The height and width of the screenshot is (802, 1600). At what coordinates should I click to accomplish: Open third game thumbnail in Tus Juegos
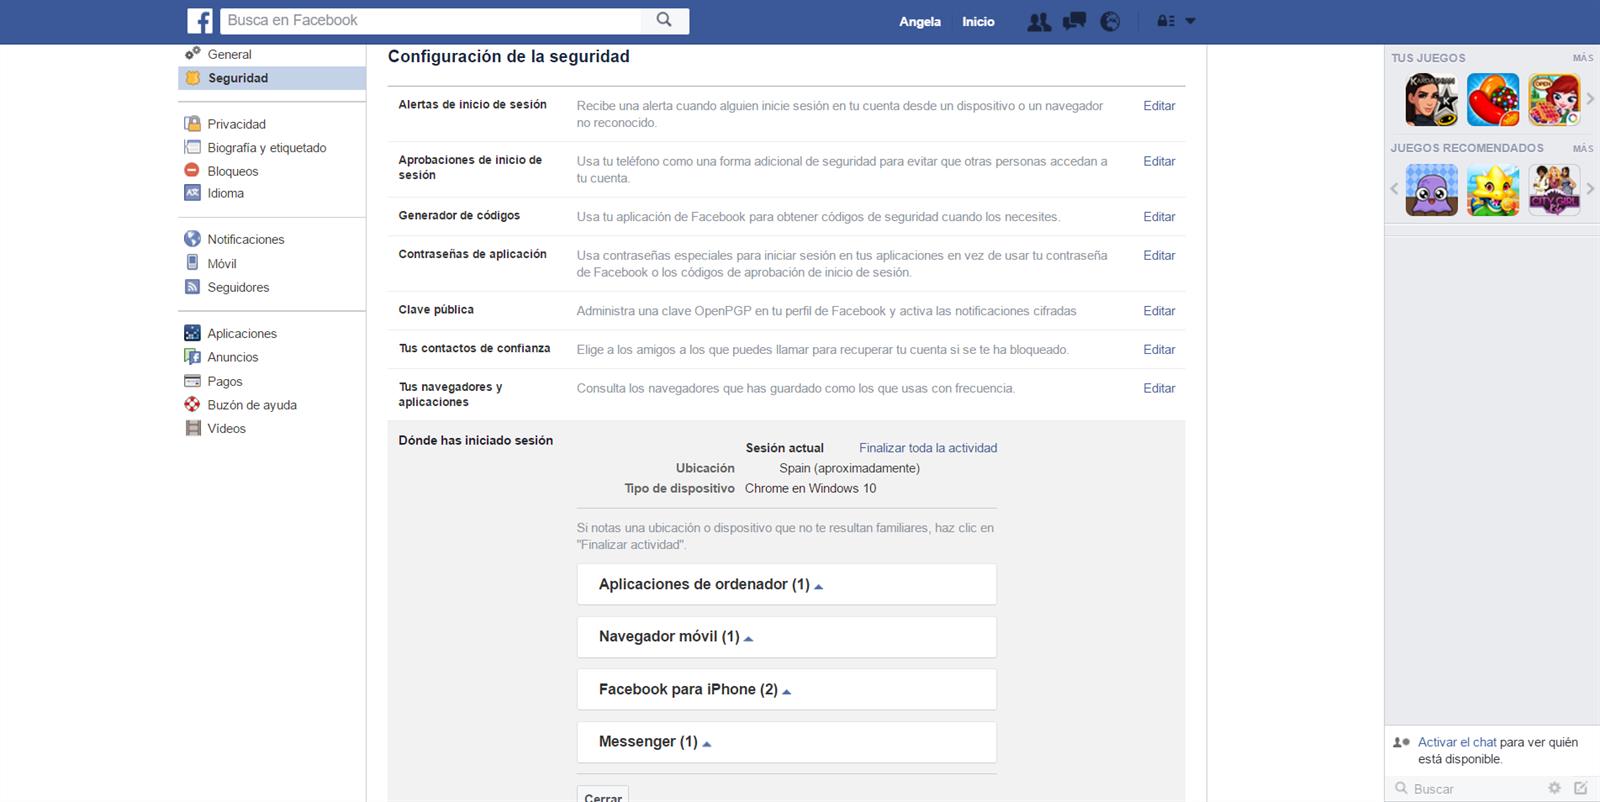coord(1554,100)
